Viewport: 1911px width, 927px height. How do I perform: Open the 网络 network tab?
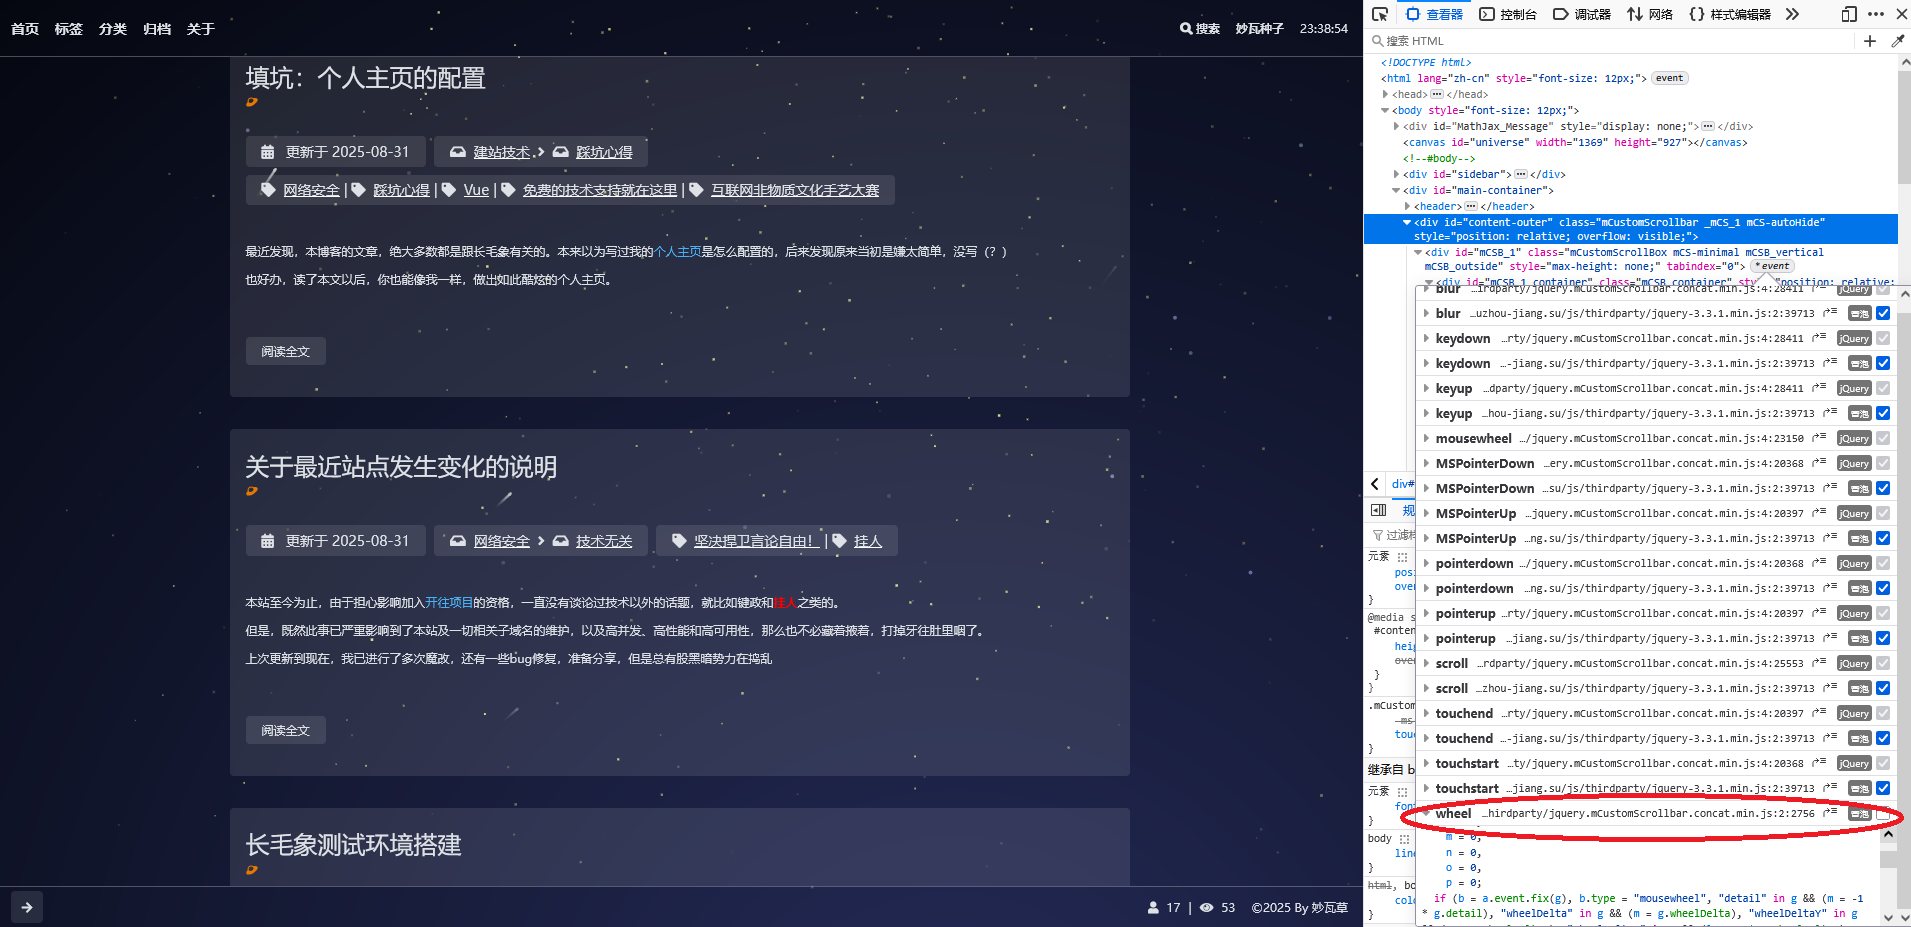pyautogui.click(x=1650, y=14)
